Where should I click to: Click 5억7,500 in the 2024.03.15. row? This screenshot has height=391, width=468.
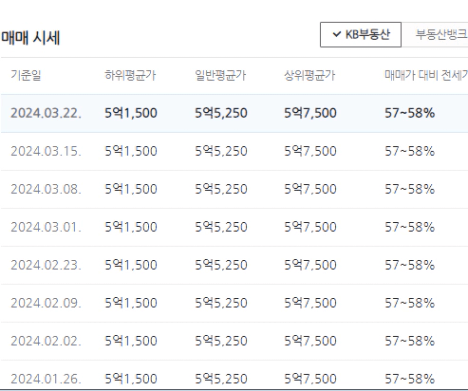click(310, 151)
